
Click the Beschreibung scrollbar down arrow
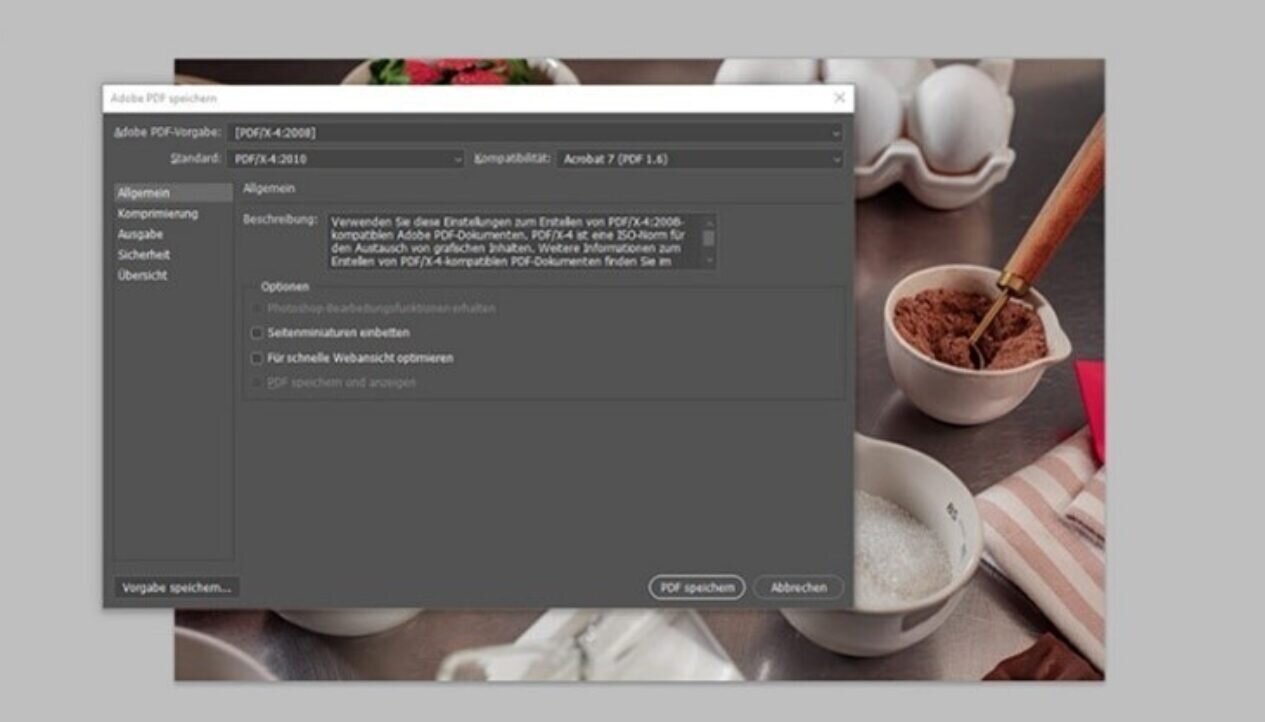[x=709, y=261]
